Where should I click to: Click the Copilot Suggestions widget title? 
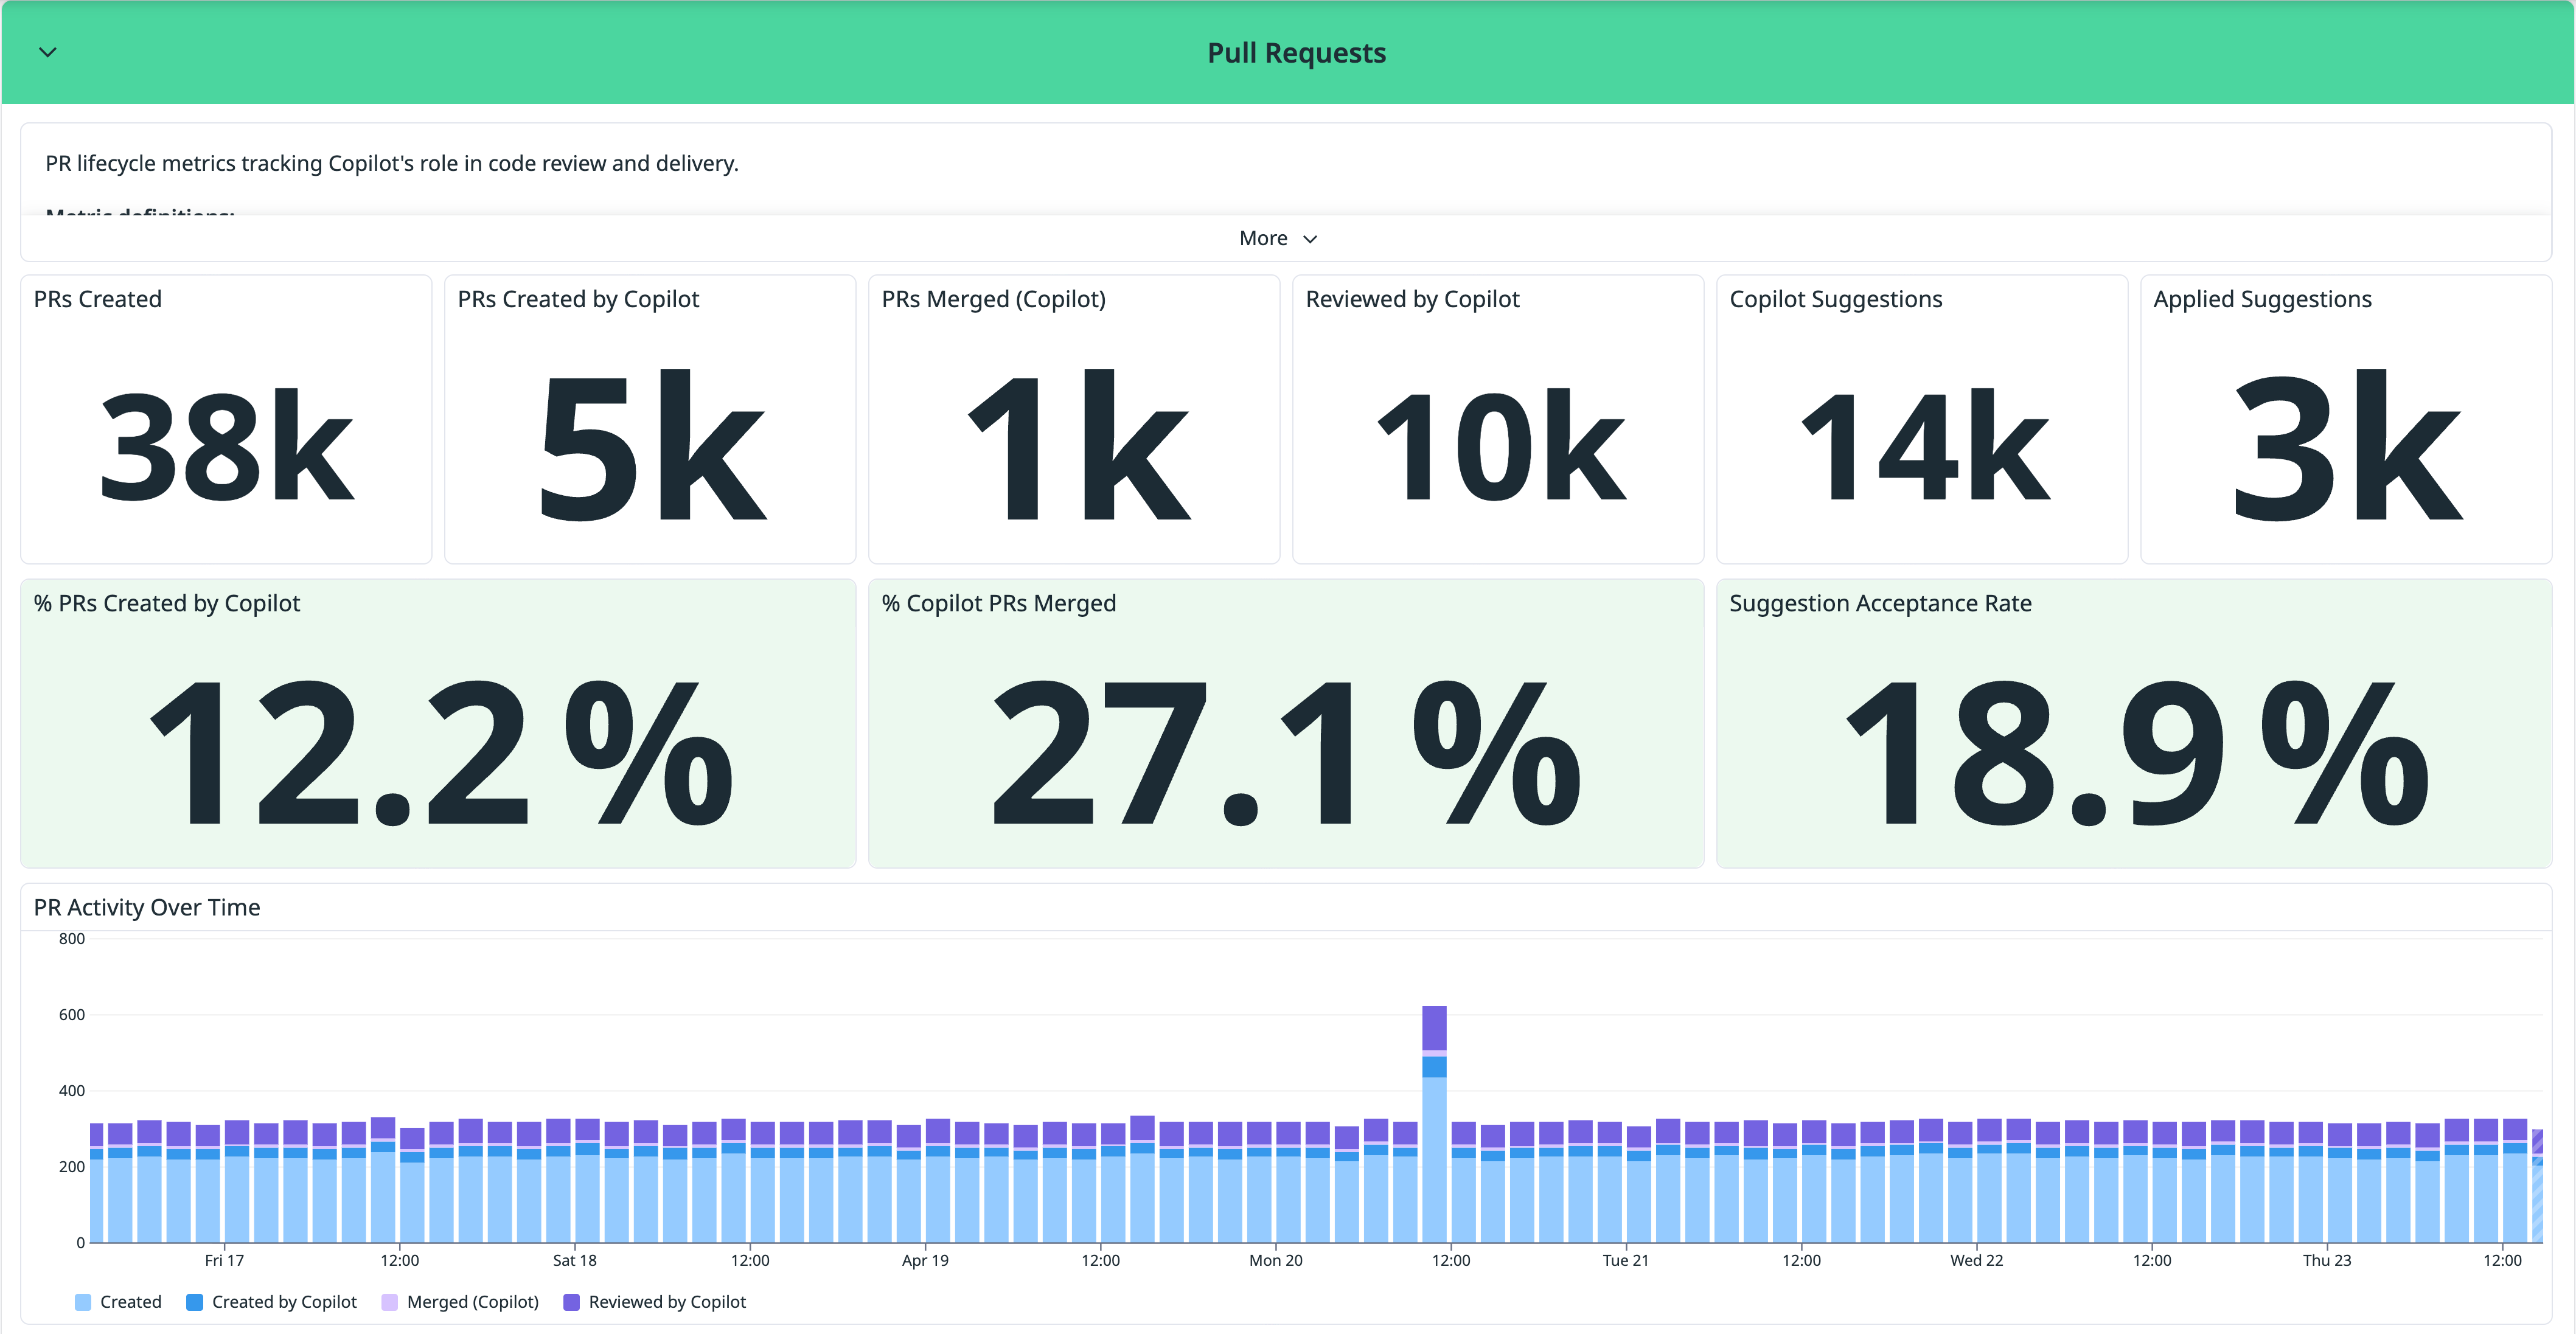[1836, 299]
